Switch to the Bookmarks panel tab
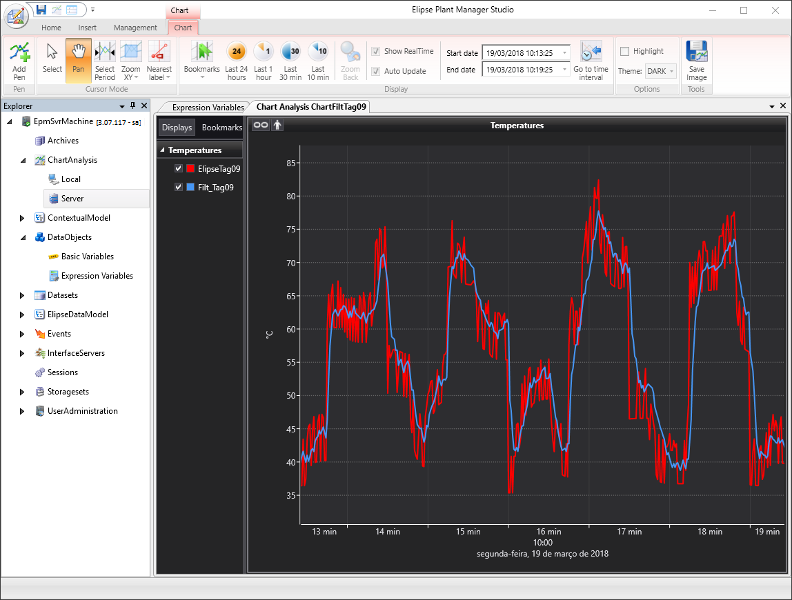This screenshot has width=792, height=600. click(x=222, y=127)
